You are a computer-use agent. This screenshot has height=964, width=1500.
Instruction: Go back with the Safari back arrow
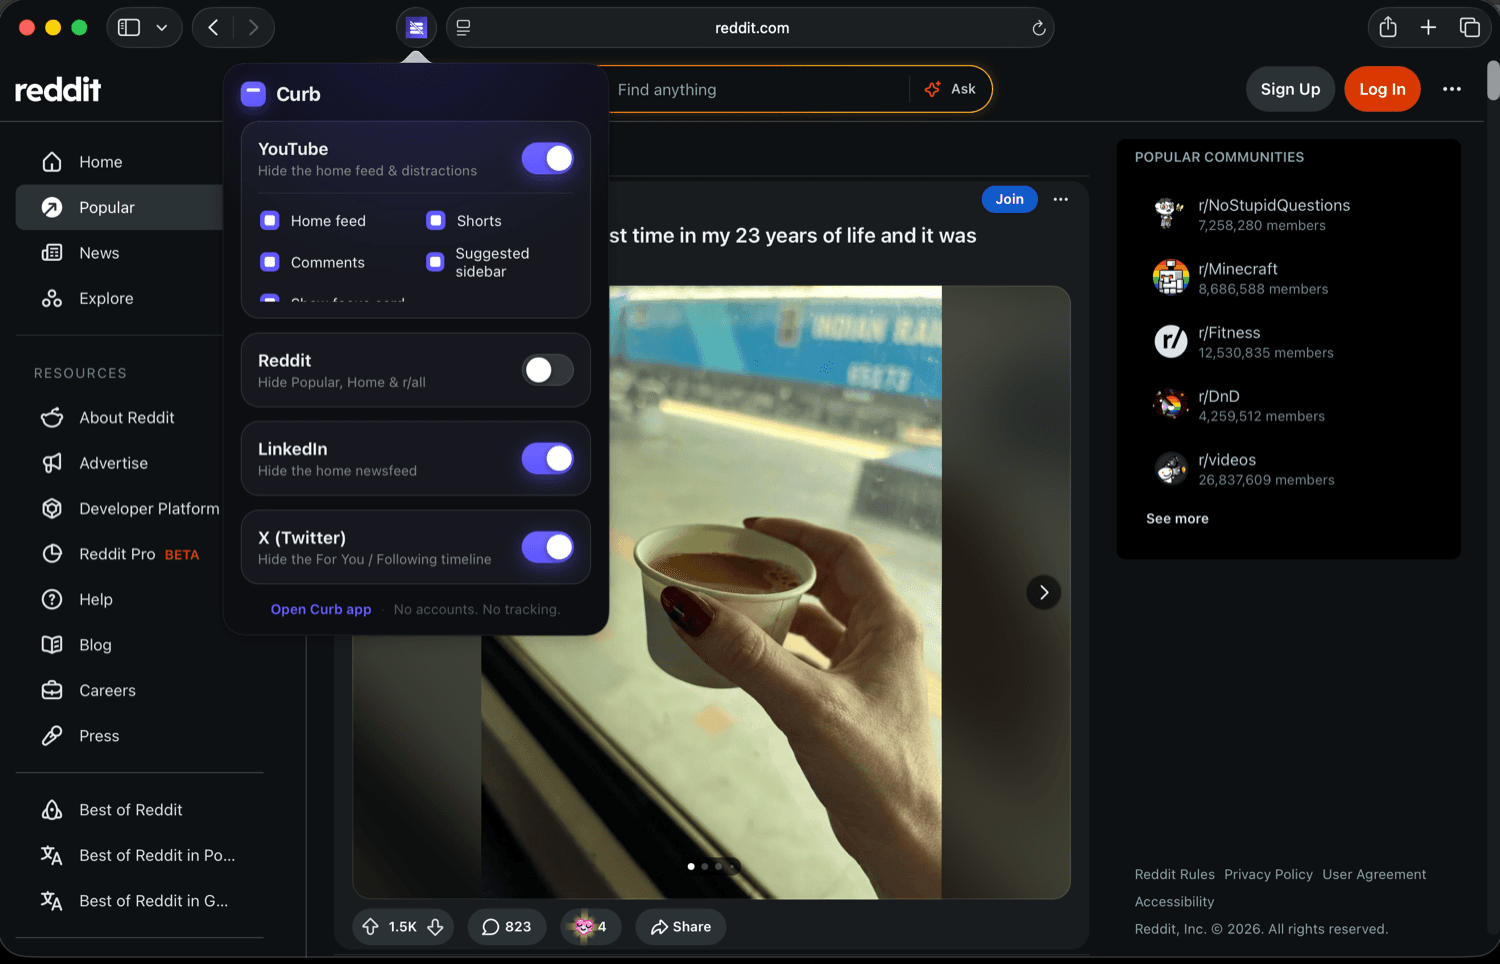[x=213, y=28]
